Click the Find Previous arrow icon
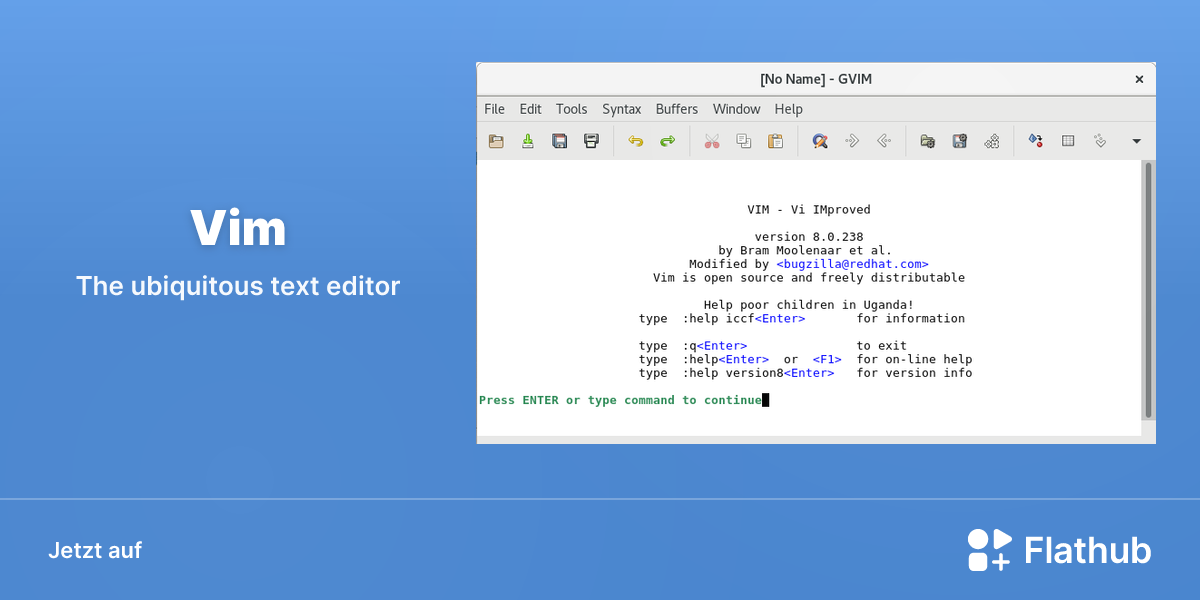Screen dimensions: 1200x600 click(x=884, y=141)
